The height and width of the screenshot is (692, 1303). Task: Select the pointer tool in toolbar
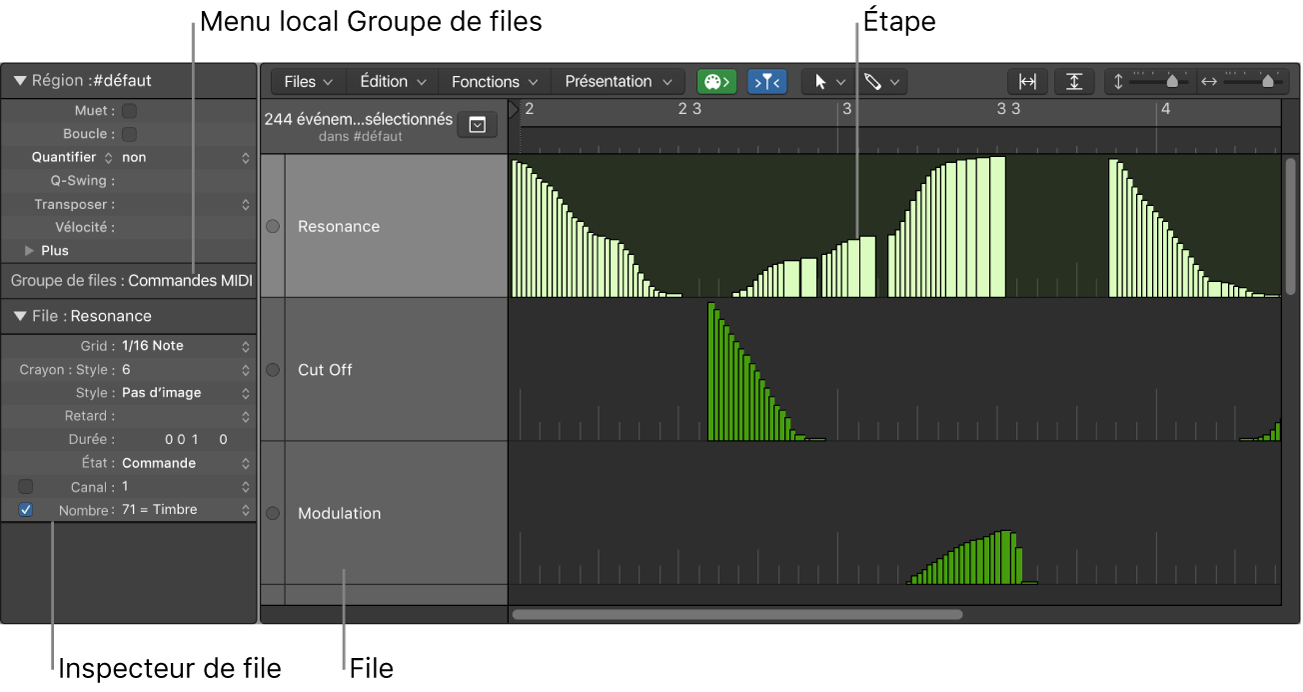(x=821, y=82)
